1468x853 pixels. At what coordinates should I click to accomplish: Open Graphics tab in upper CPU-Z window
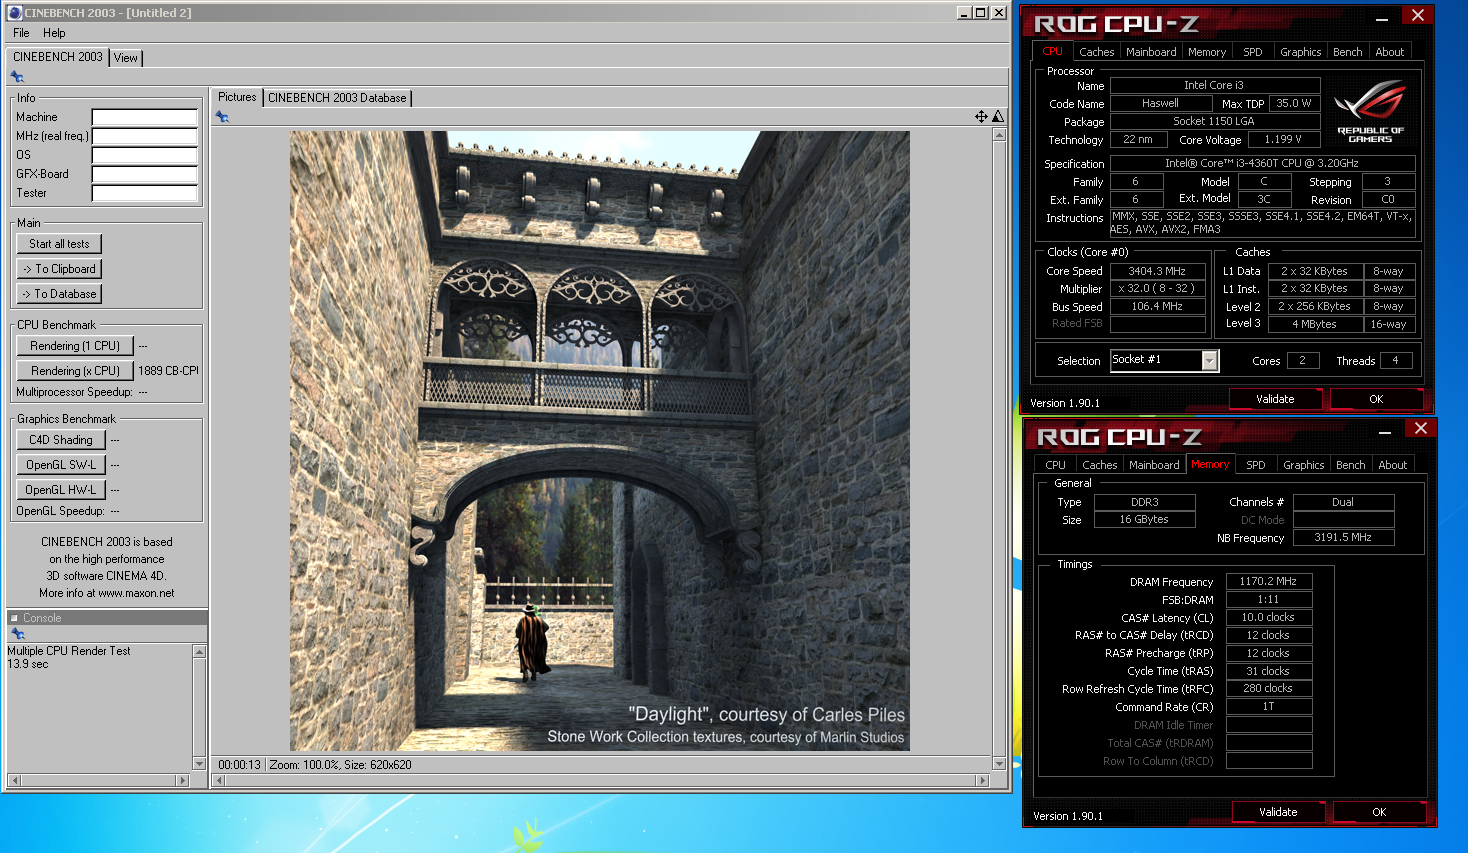tap(1301, 52)
